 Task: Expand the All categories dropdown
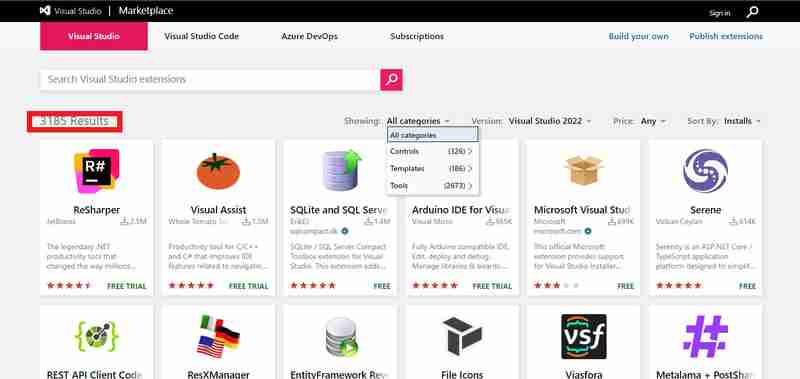click(418, 121)
